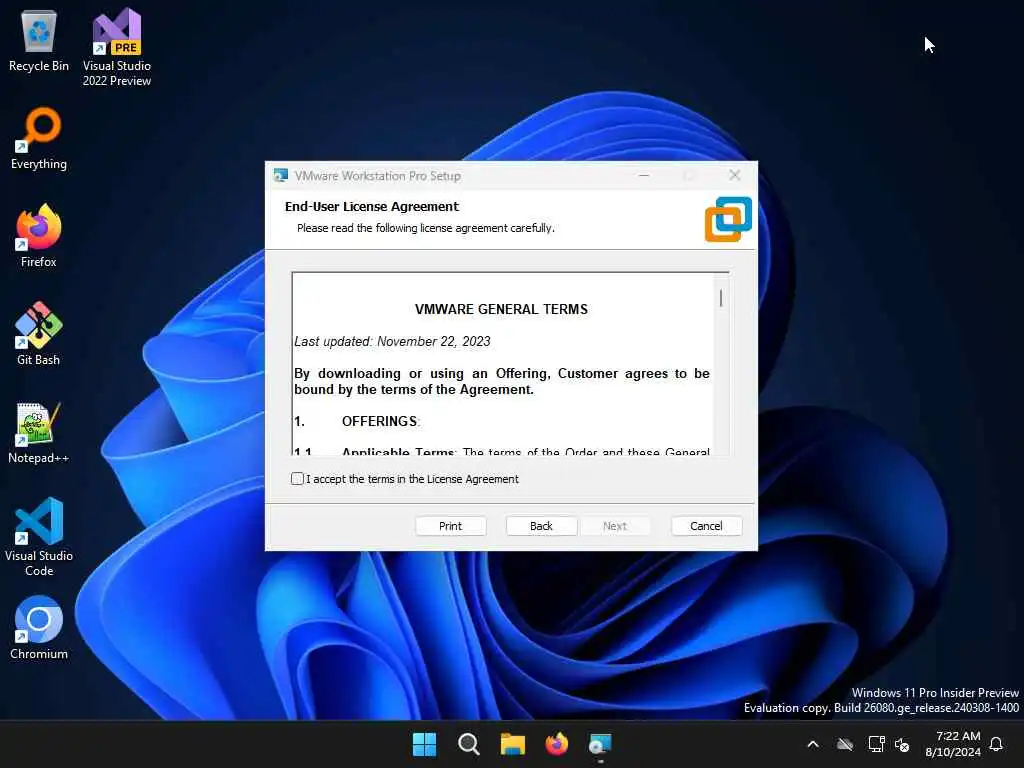
Task: Open the Recycle Bin desktop icon
Action: (39, 40)
